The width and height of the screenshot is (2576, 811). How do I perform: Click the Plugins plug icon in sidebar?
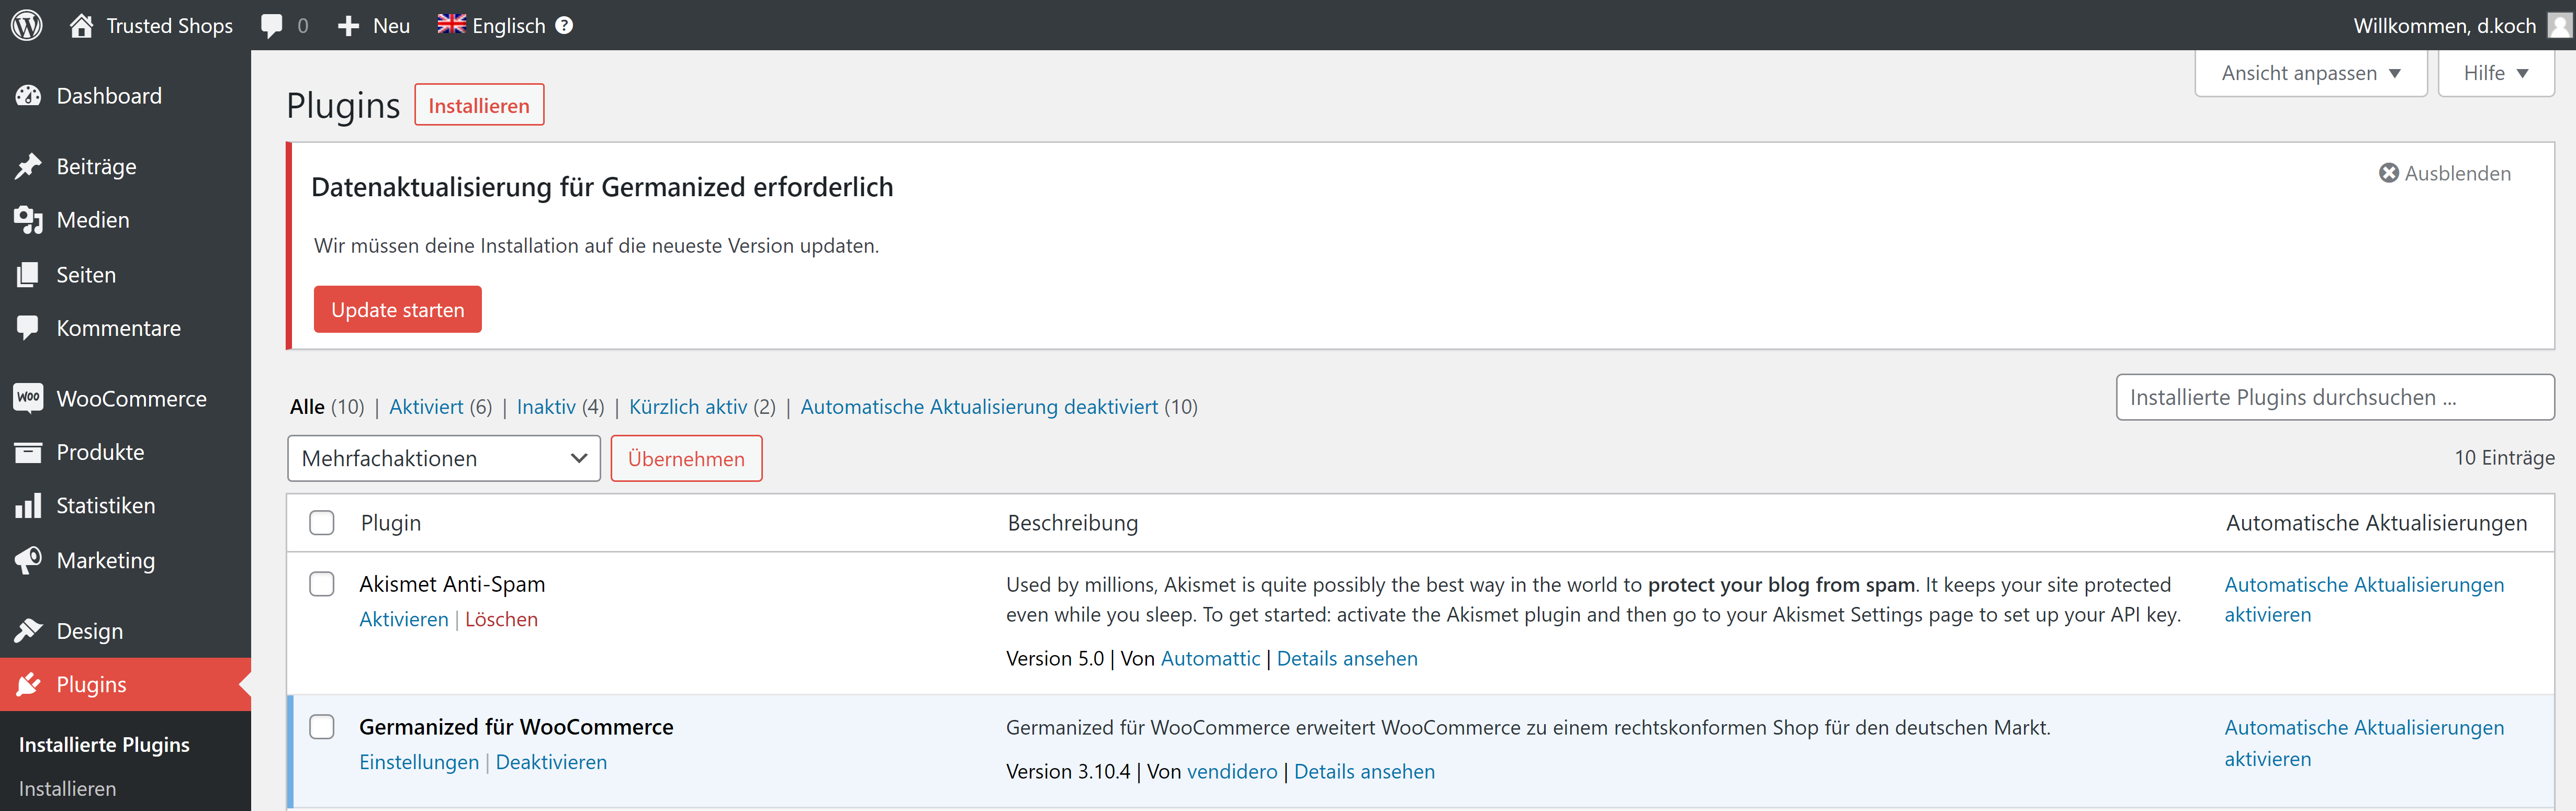point(28,684)
